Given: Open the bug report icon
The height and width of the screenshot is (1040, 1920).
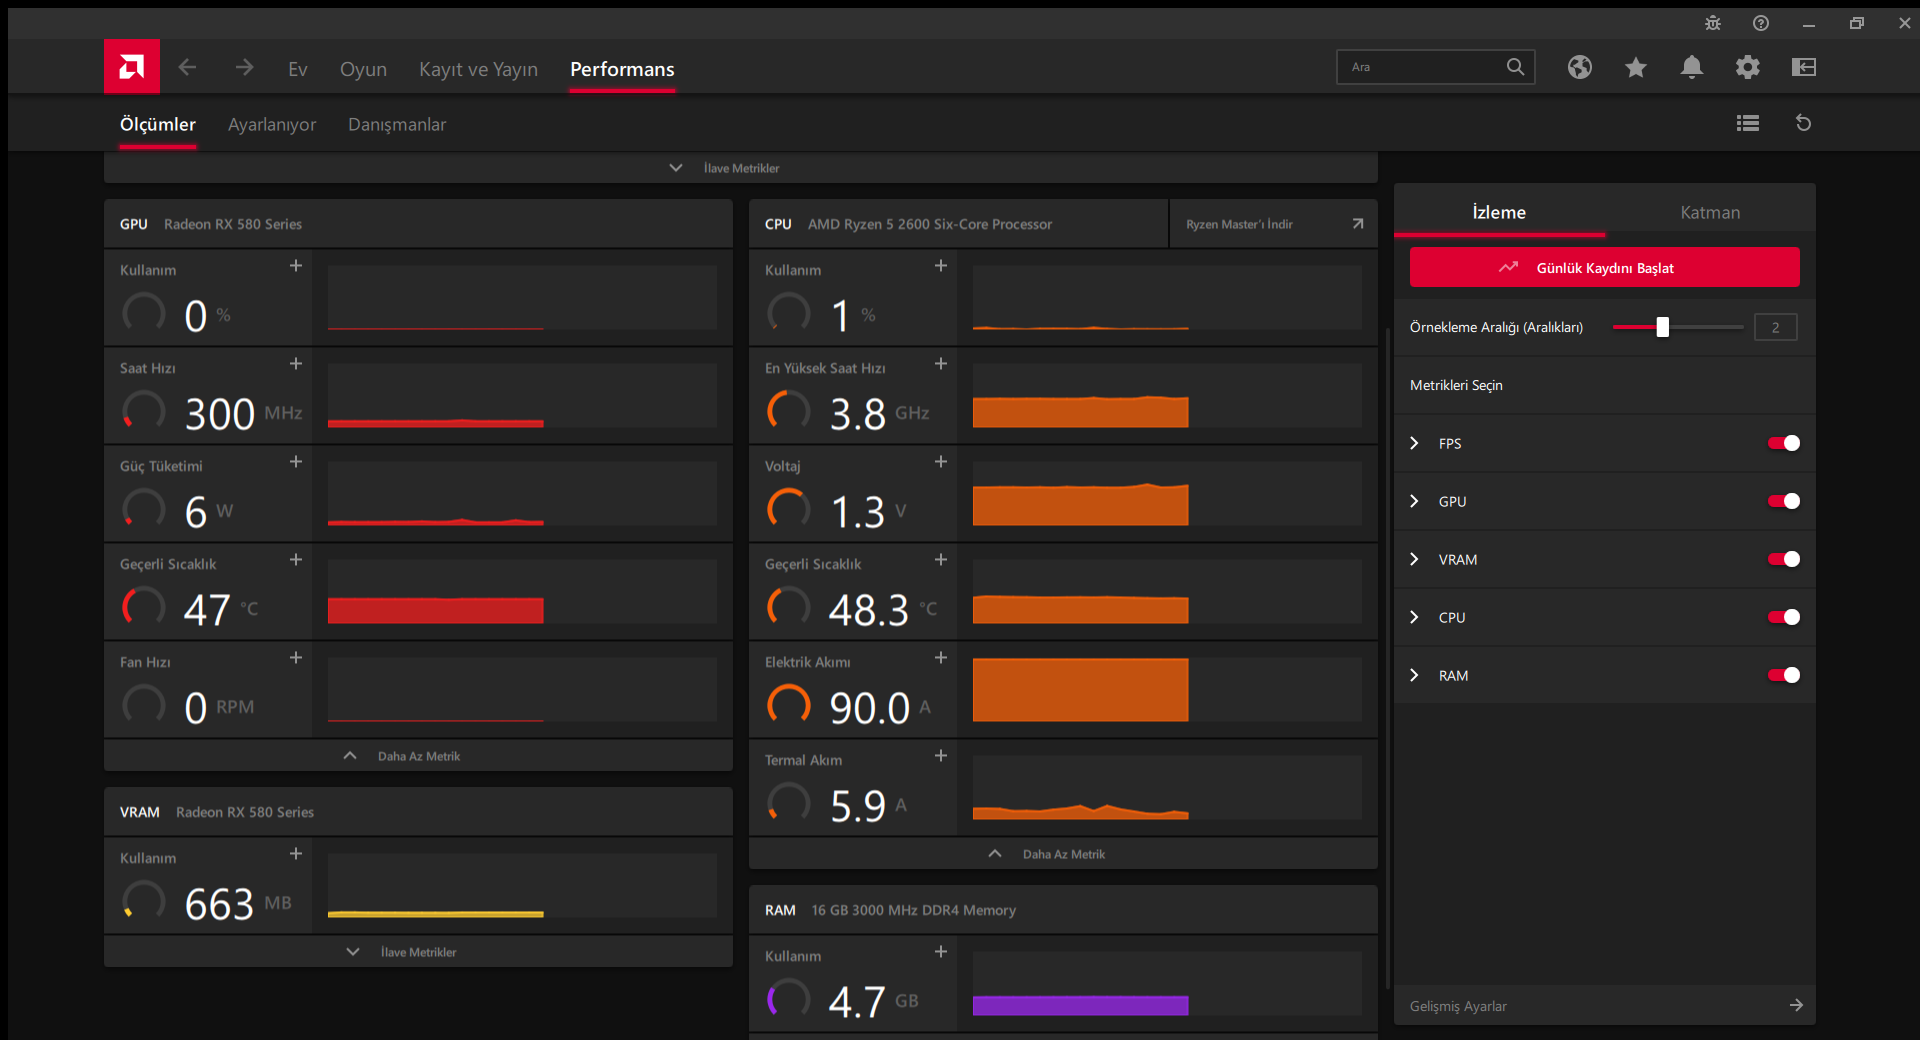Looking at the screenshot, I should [1713, 23].
